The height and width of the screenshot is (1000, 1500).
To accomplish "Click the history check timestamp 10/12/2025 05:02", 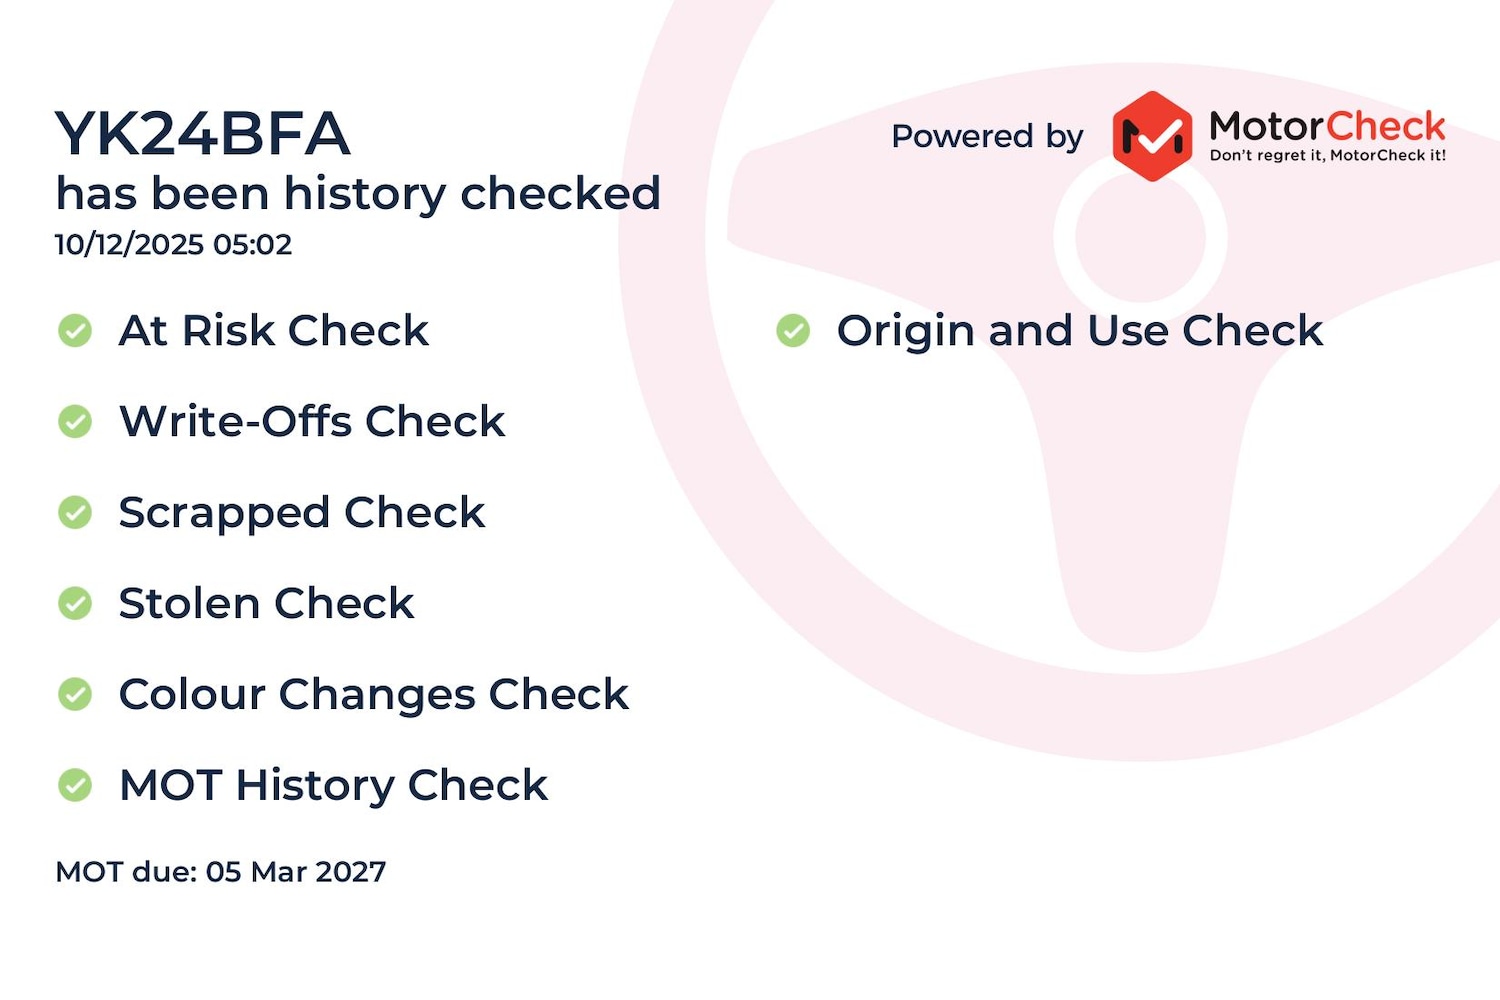I will pos(173,244).
